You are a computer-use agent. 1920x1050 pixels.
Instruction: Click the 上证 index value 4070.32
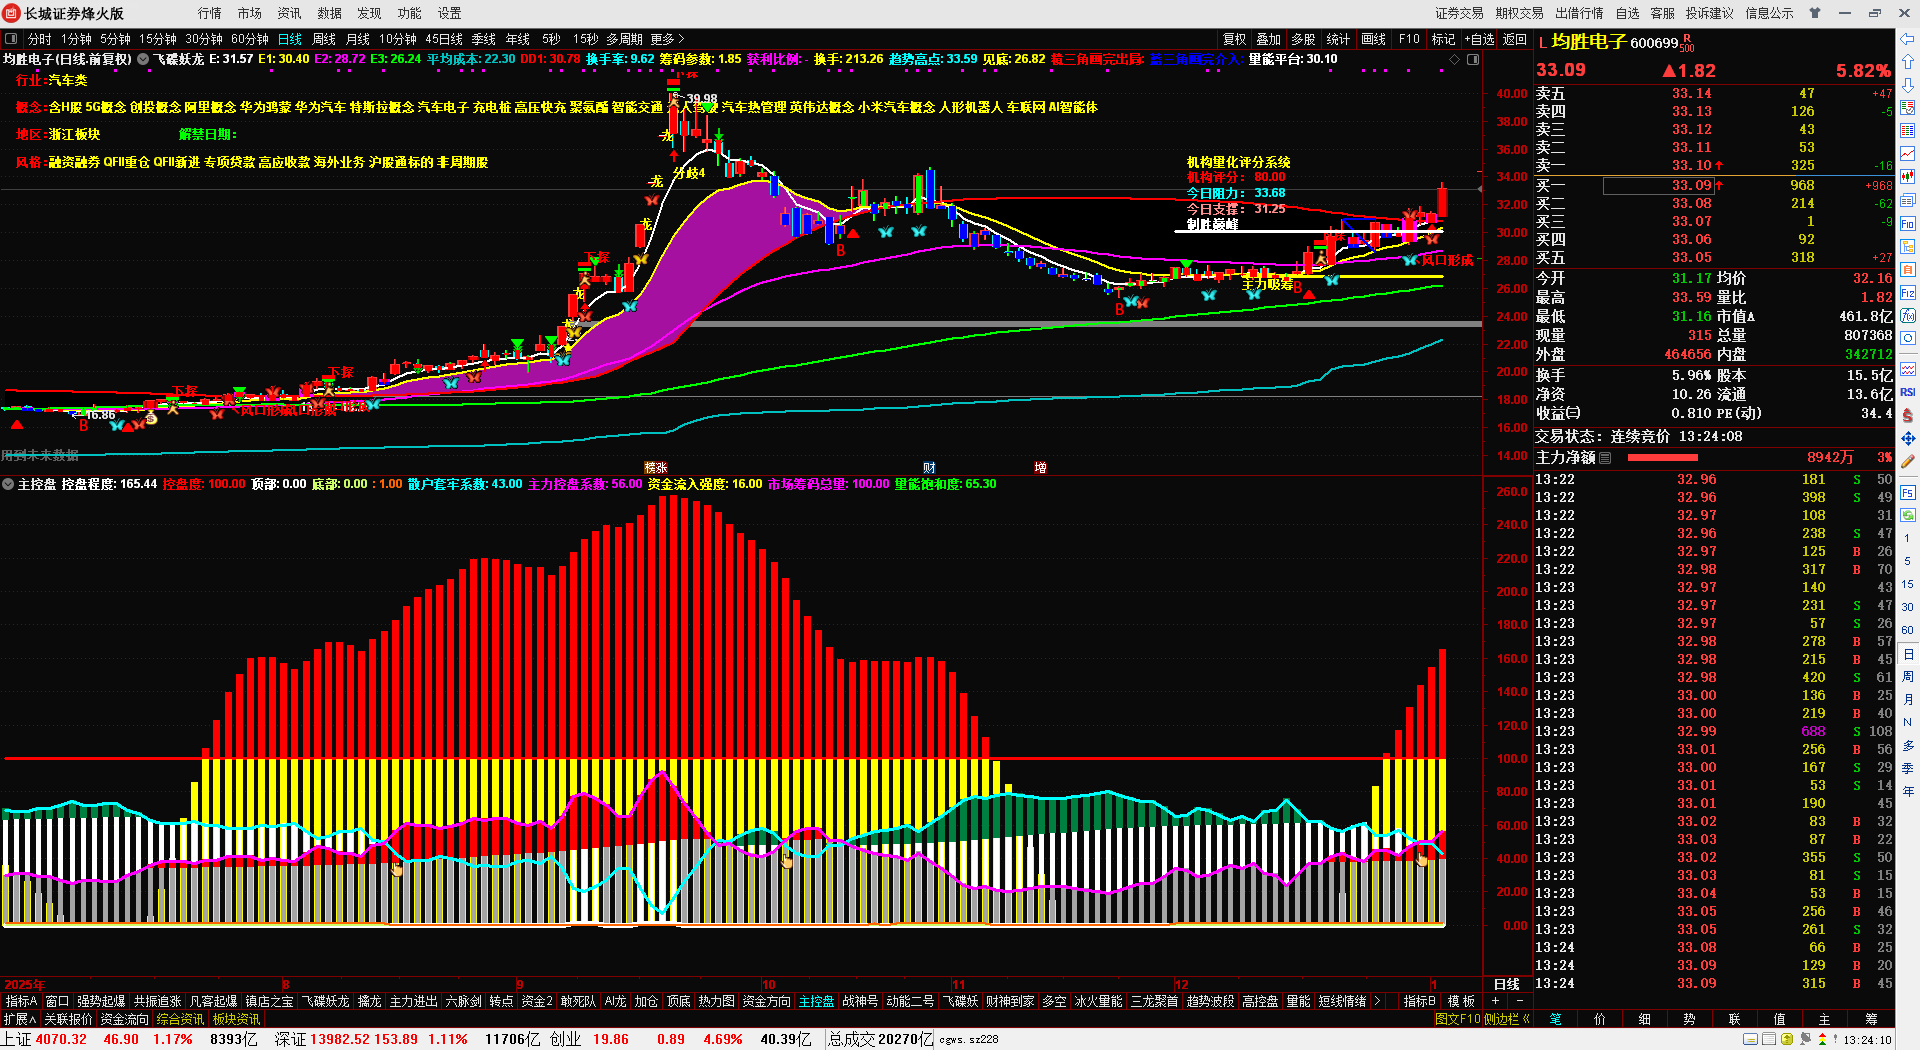[62, 1039]
